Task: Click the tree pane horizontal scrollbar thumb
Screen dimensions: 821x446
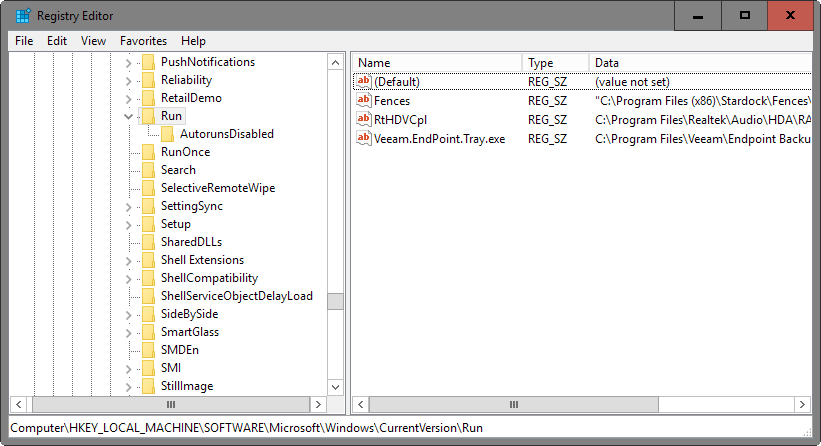Action: [171, 404]
